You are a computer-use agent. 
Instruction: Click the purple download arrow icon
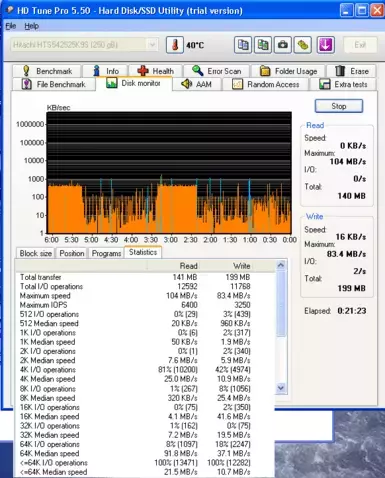click(325, 45)
